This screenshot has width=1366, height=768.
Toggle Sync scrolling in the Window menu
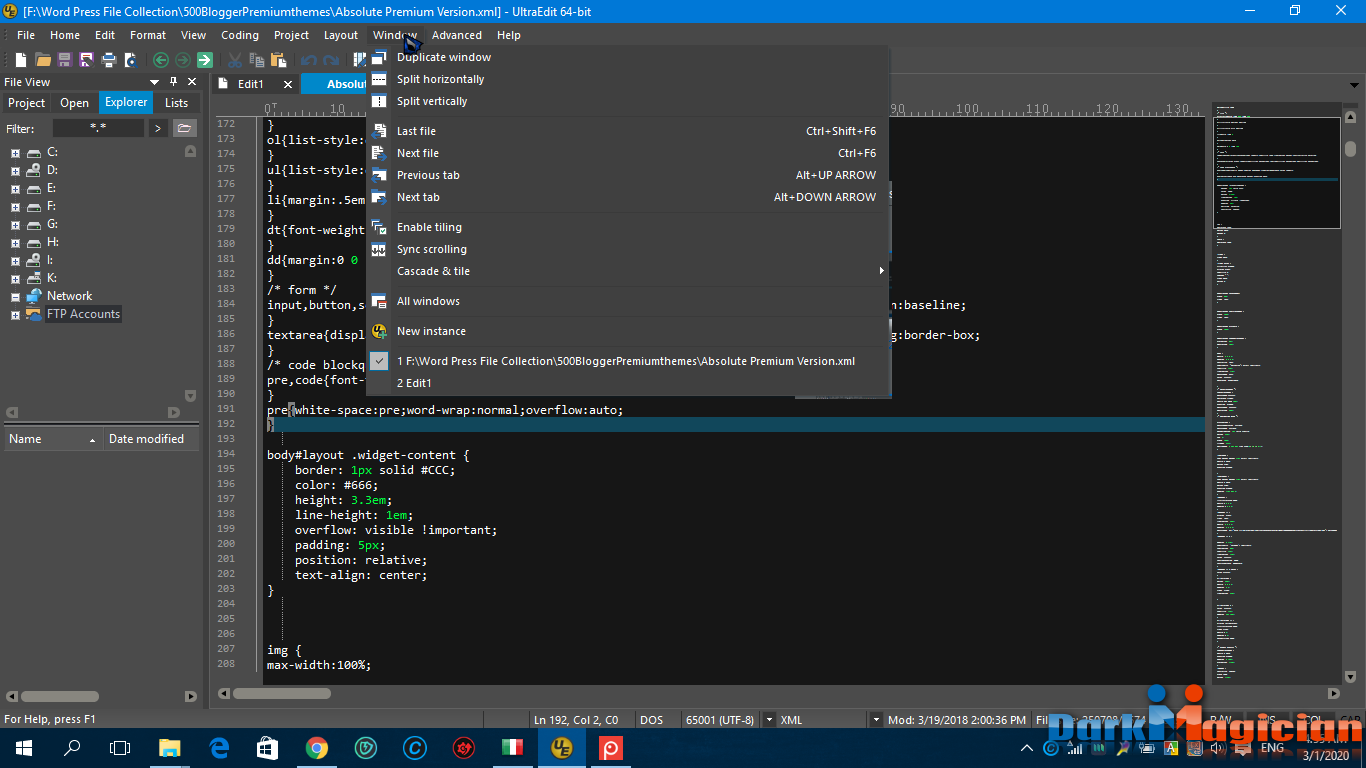click(x=627, y=249)
